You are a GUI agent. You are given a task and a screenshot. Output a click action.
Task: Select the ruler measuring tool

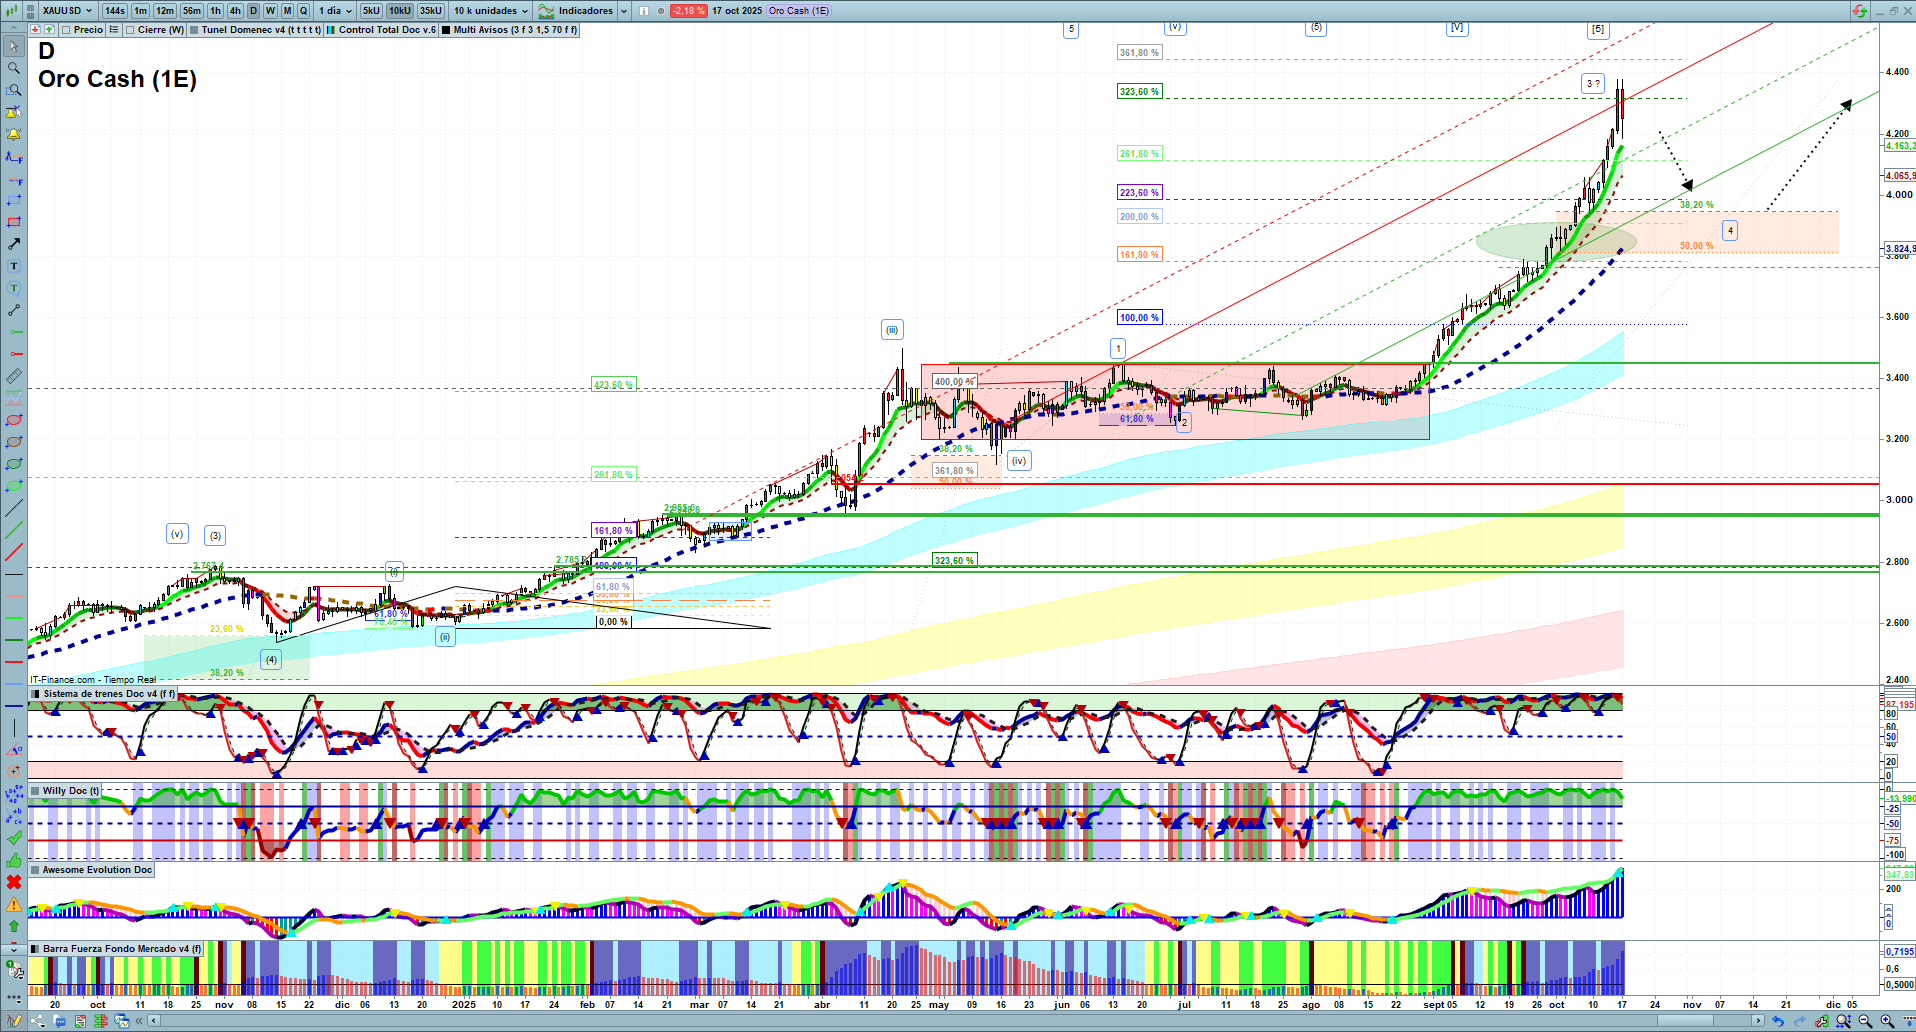[x=14, y=376]
